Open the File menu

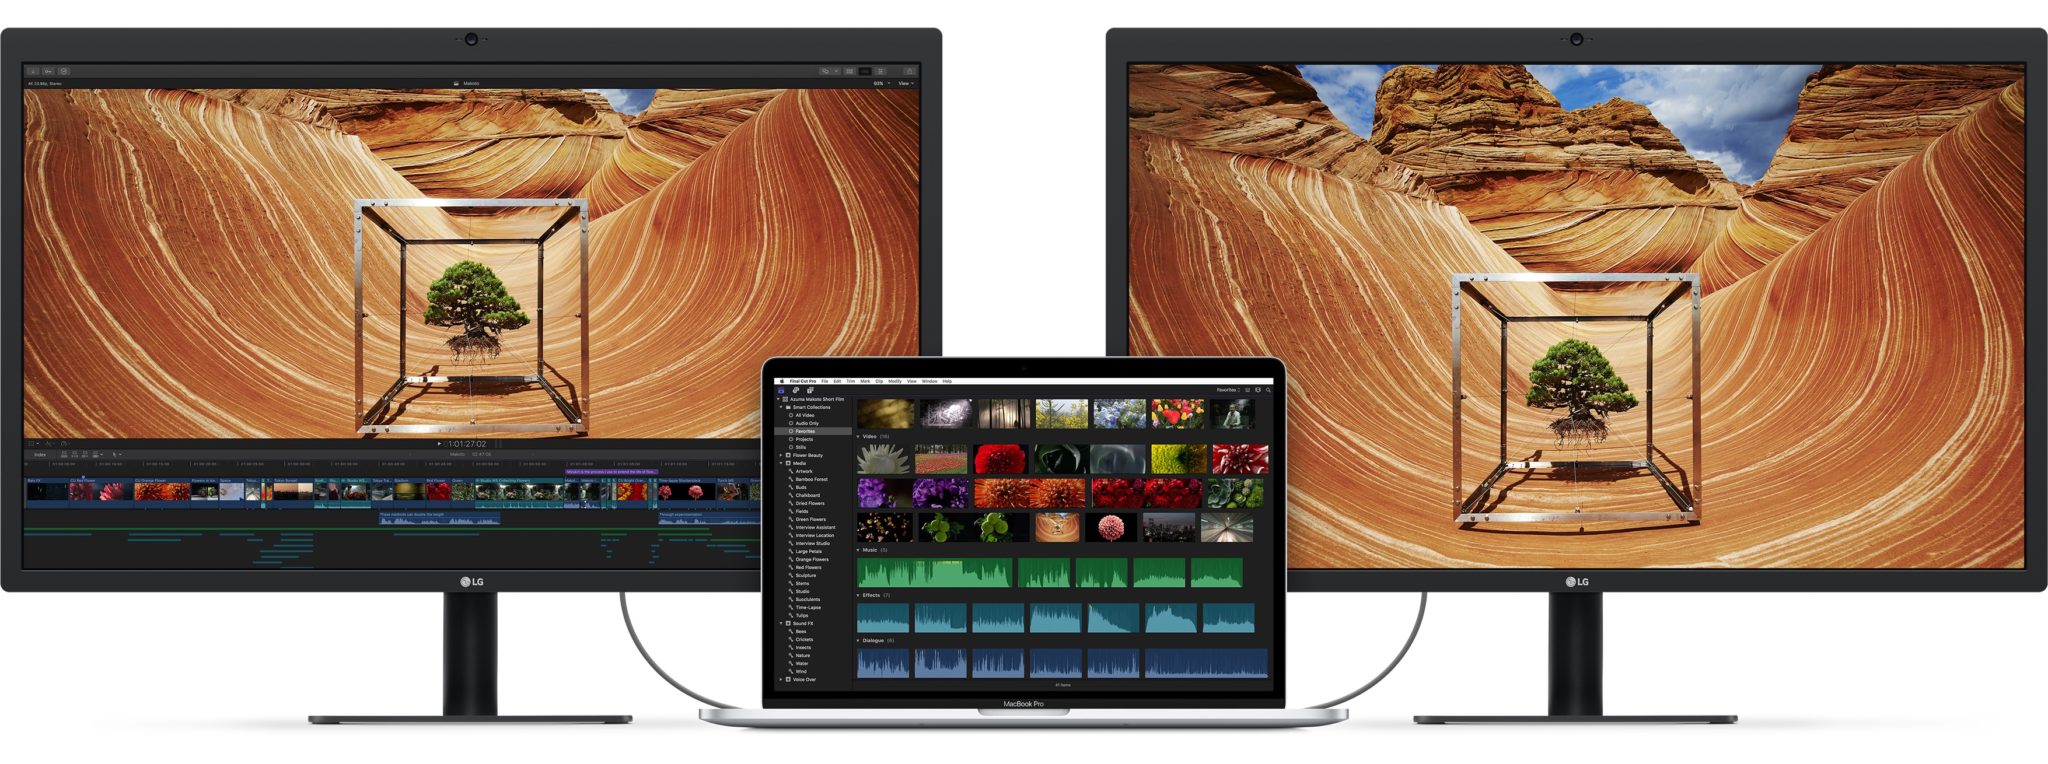pyautogui.click(x=825, y=381)
